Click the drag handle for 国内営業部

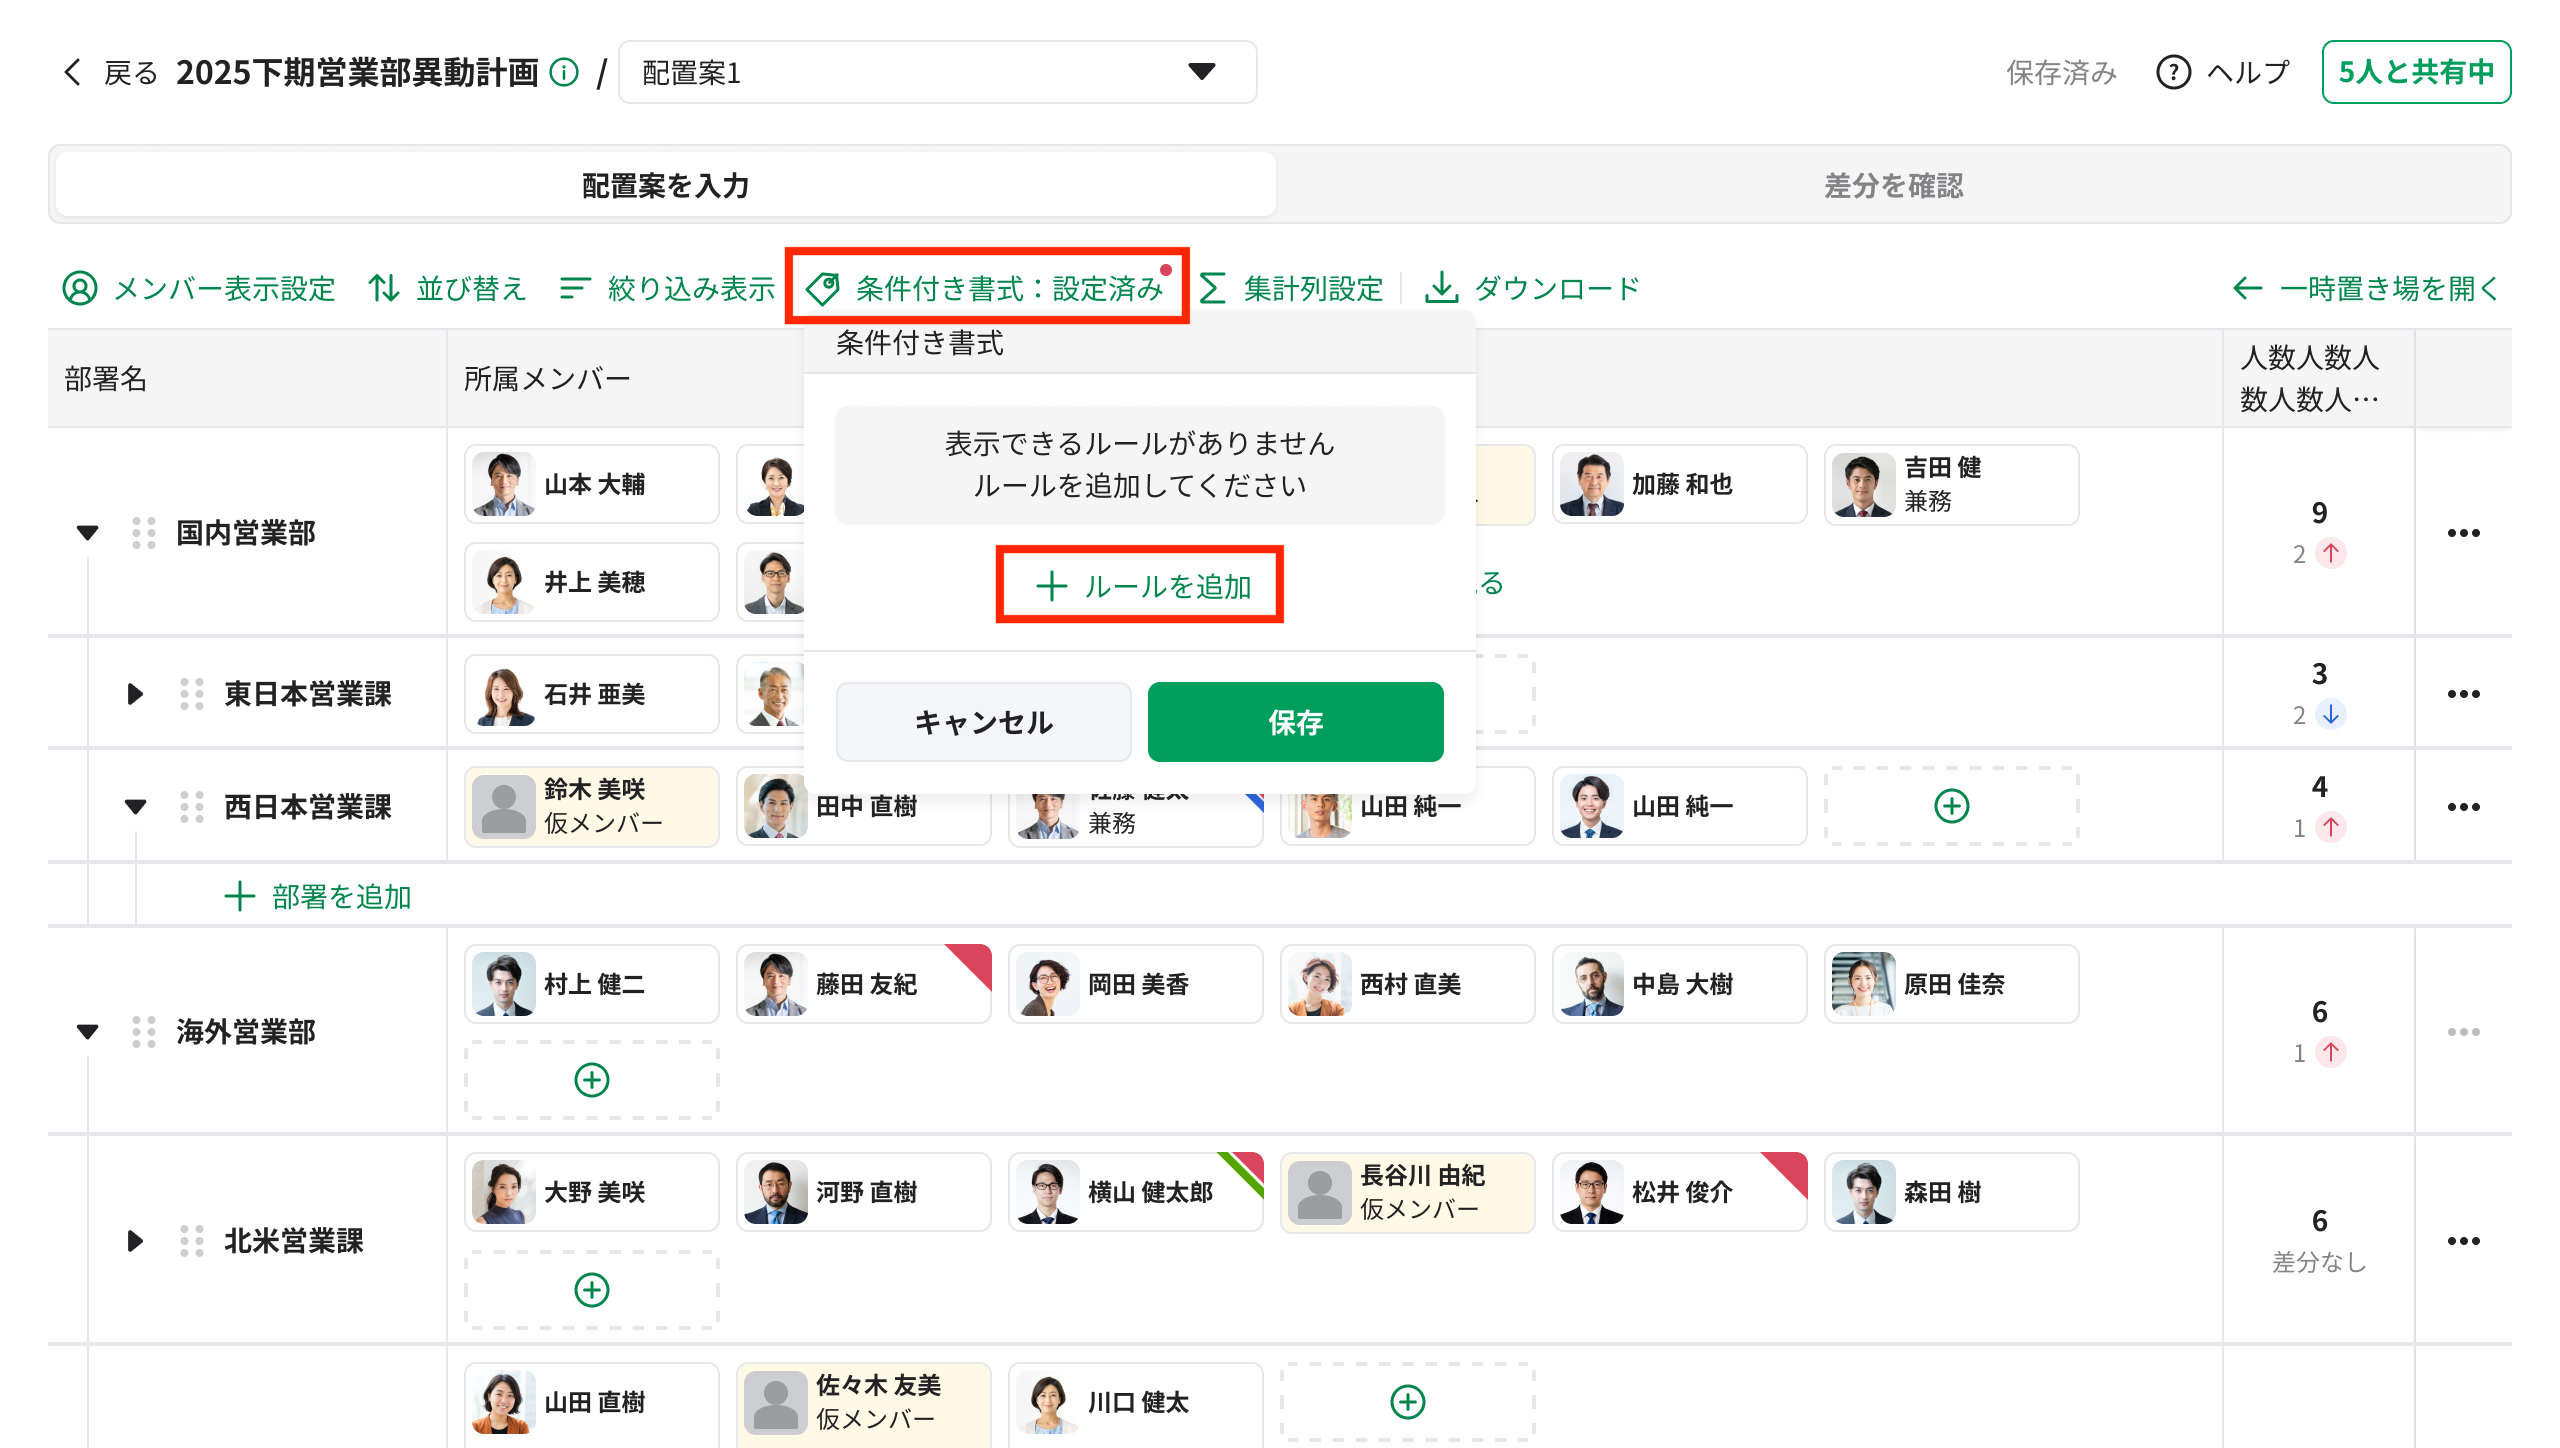[144, 533]
